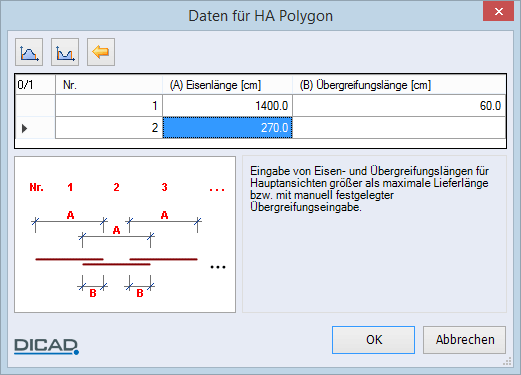
Task: Click the DICAD logo
Action: click(x=46, y=347)
